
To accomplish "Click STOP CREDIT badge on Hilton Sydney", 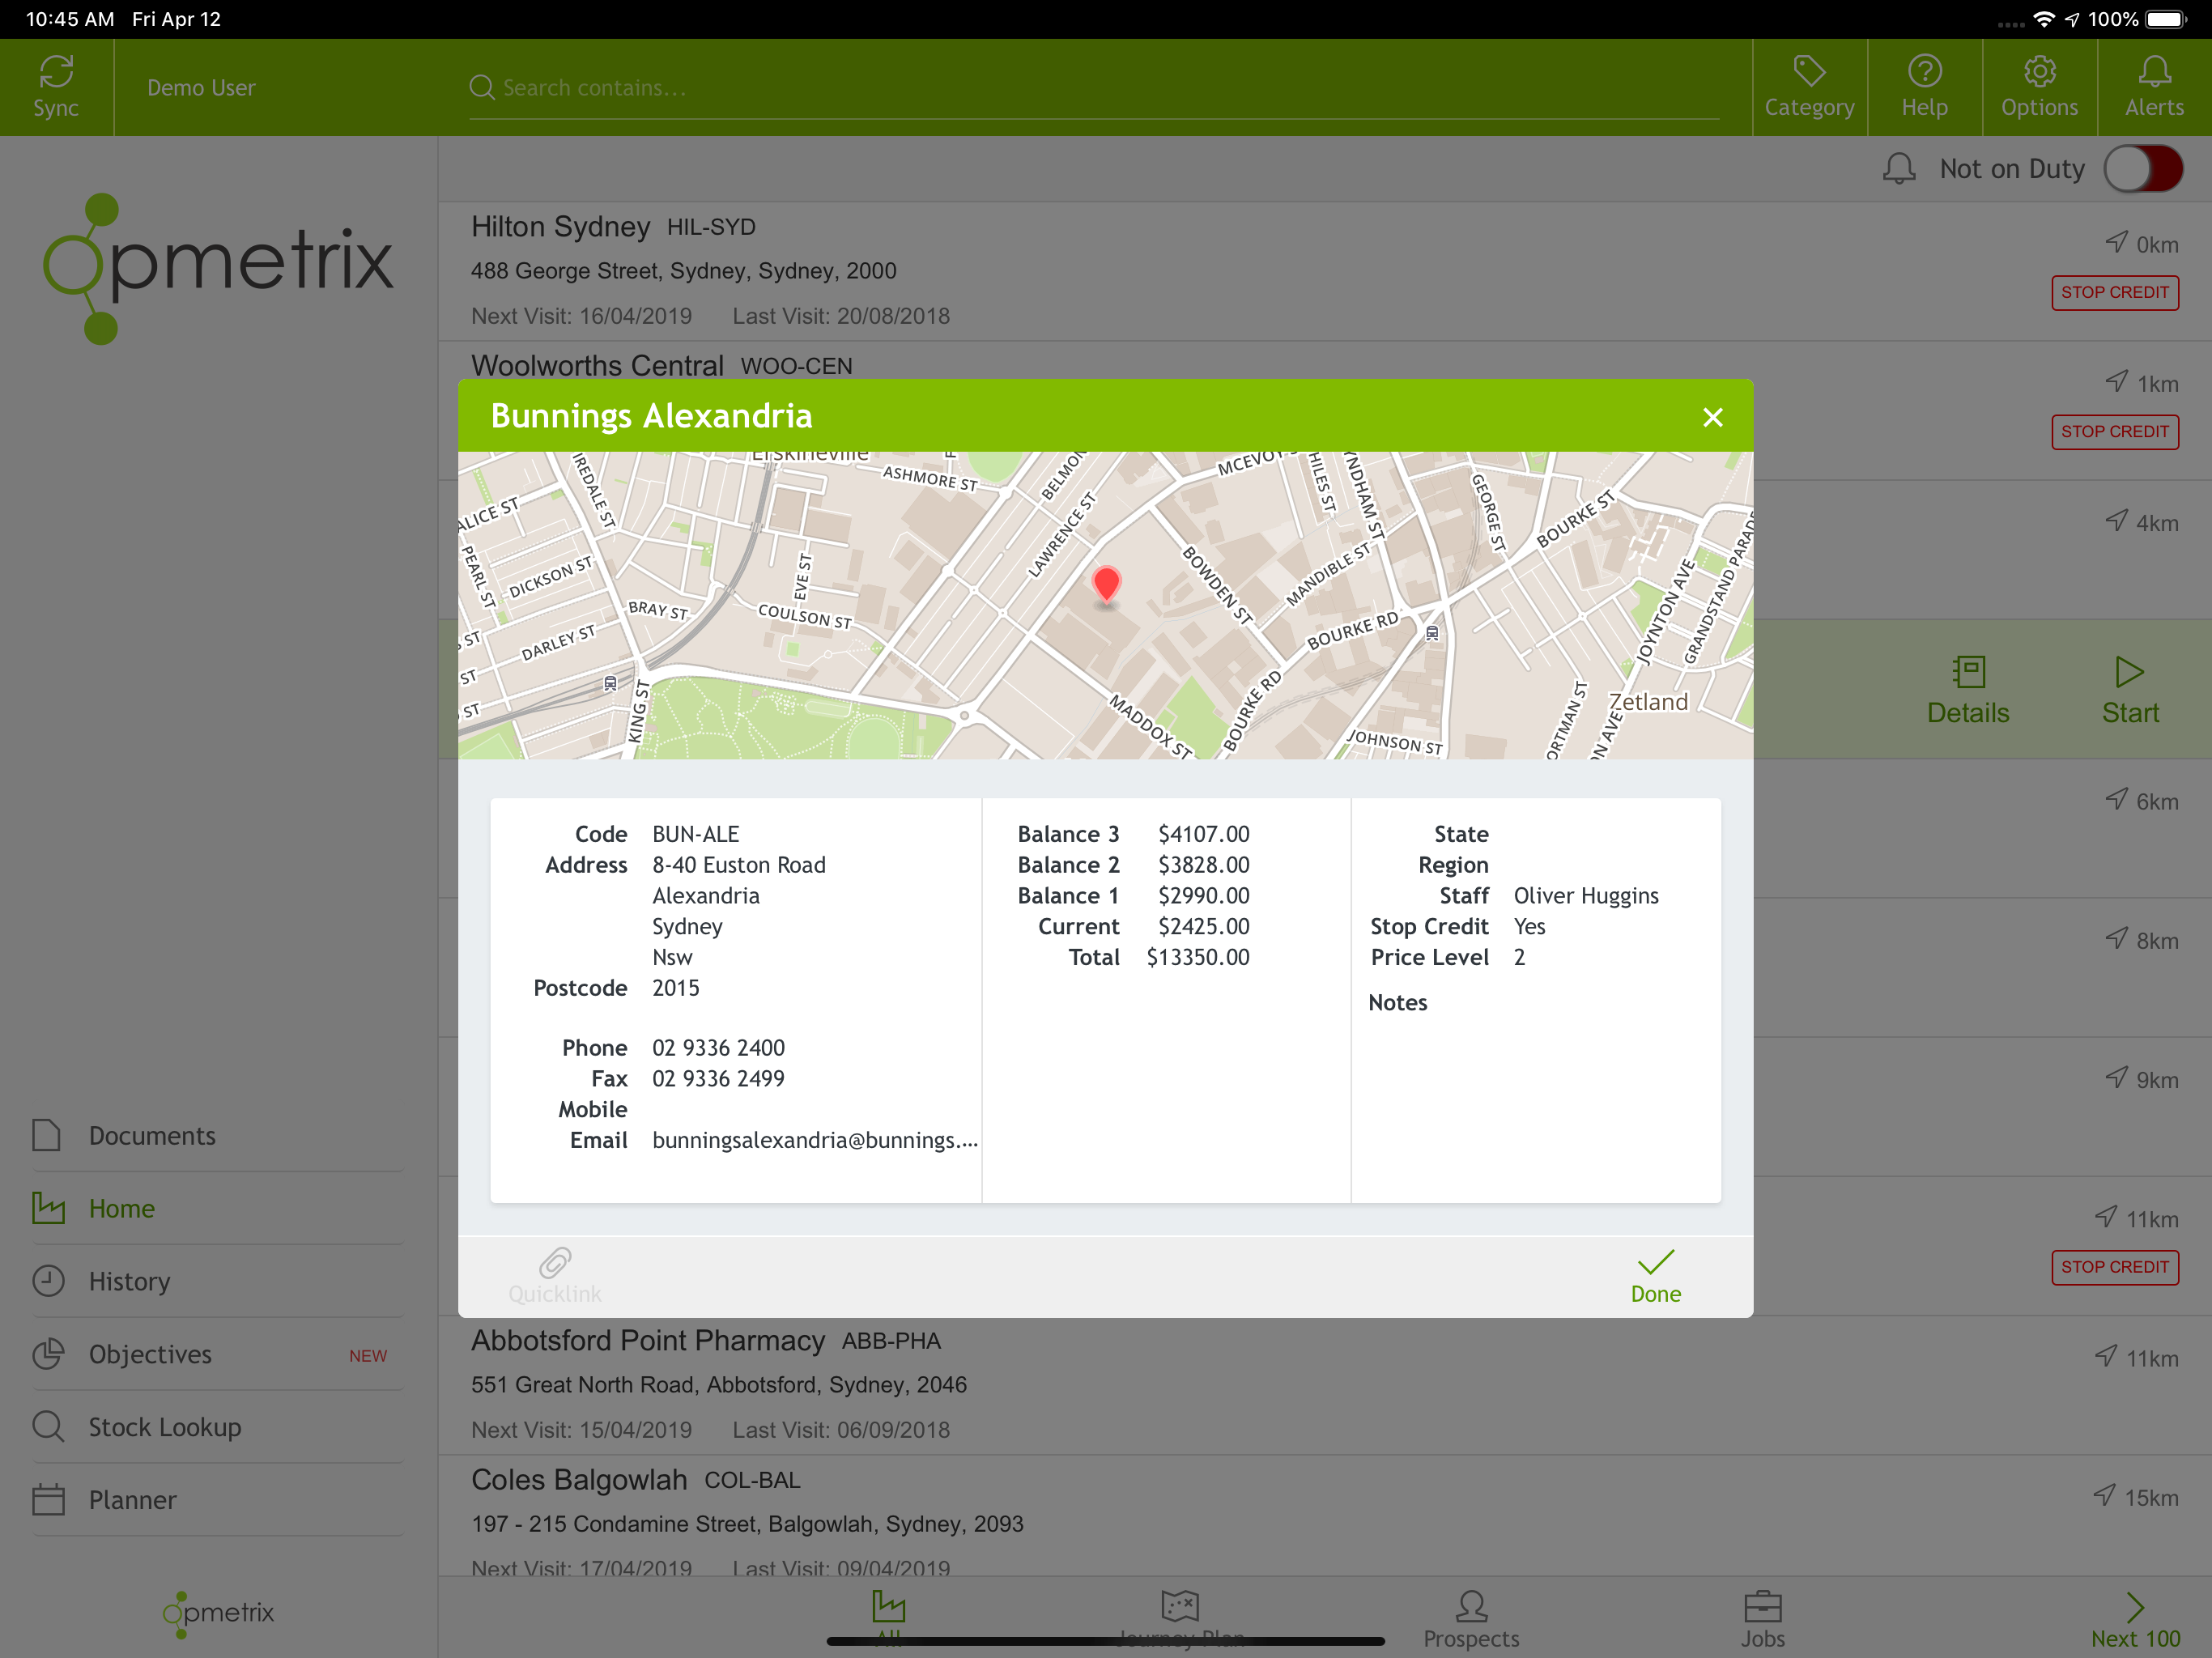I will [2114, 293].
